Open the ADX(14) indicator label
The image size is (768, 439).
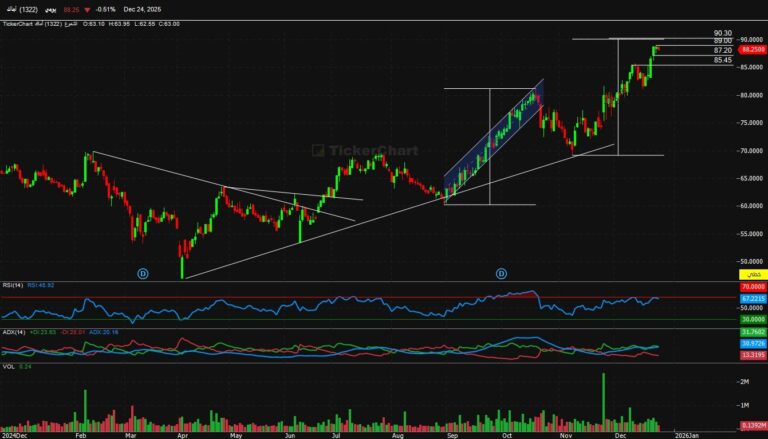tap(14, 331)
